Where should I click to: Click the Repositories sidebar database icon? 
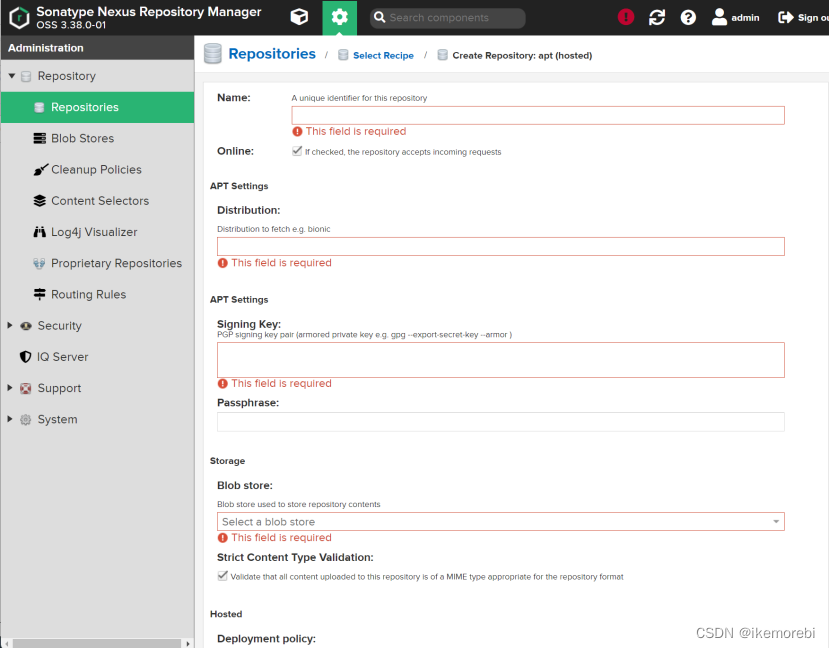click(39, 107)
